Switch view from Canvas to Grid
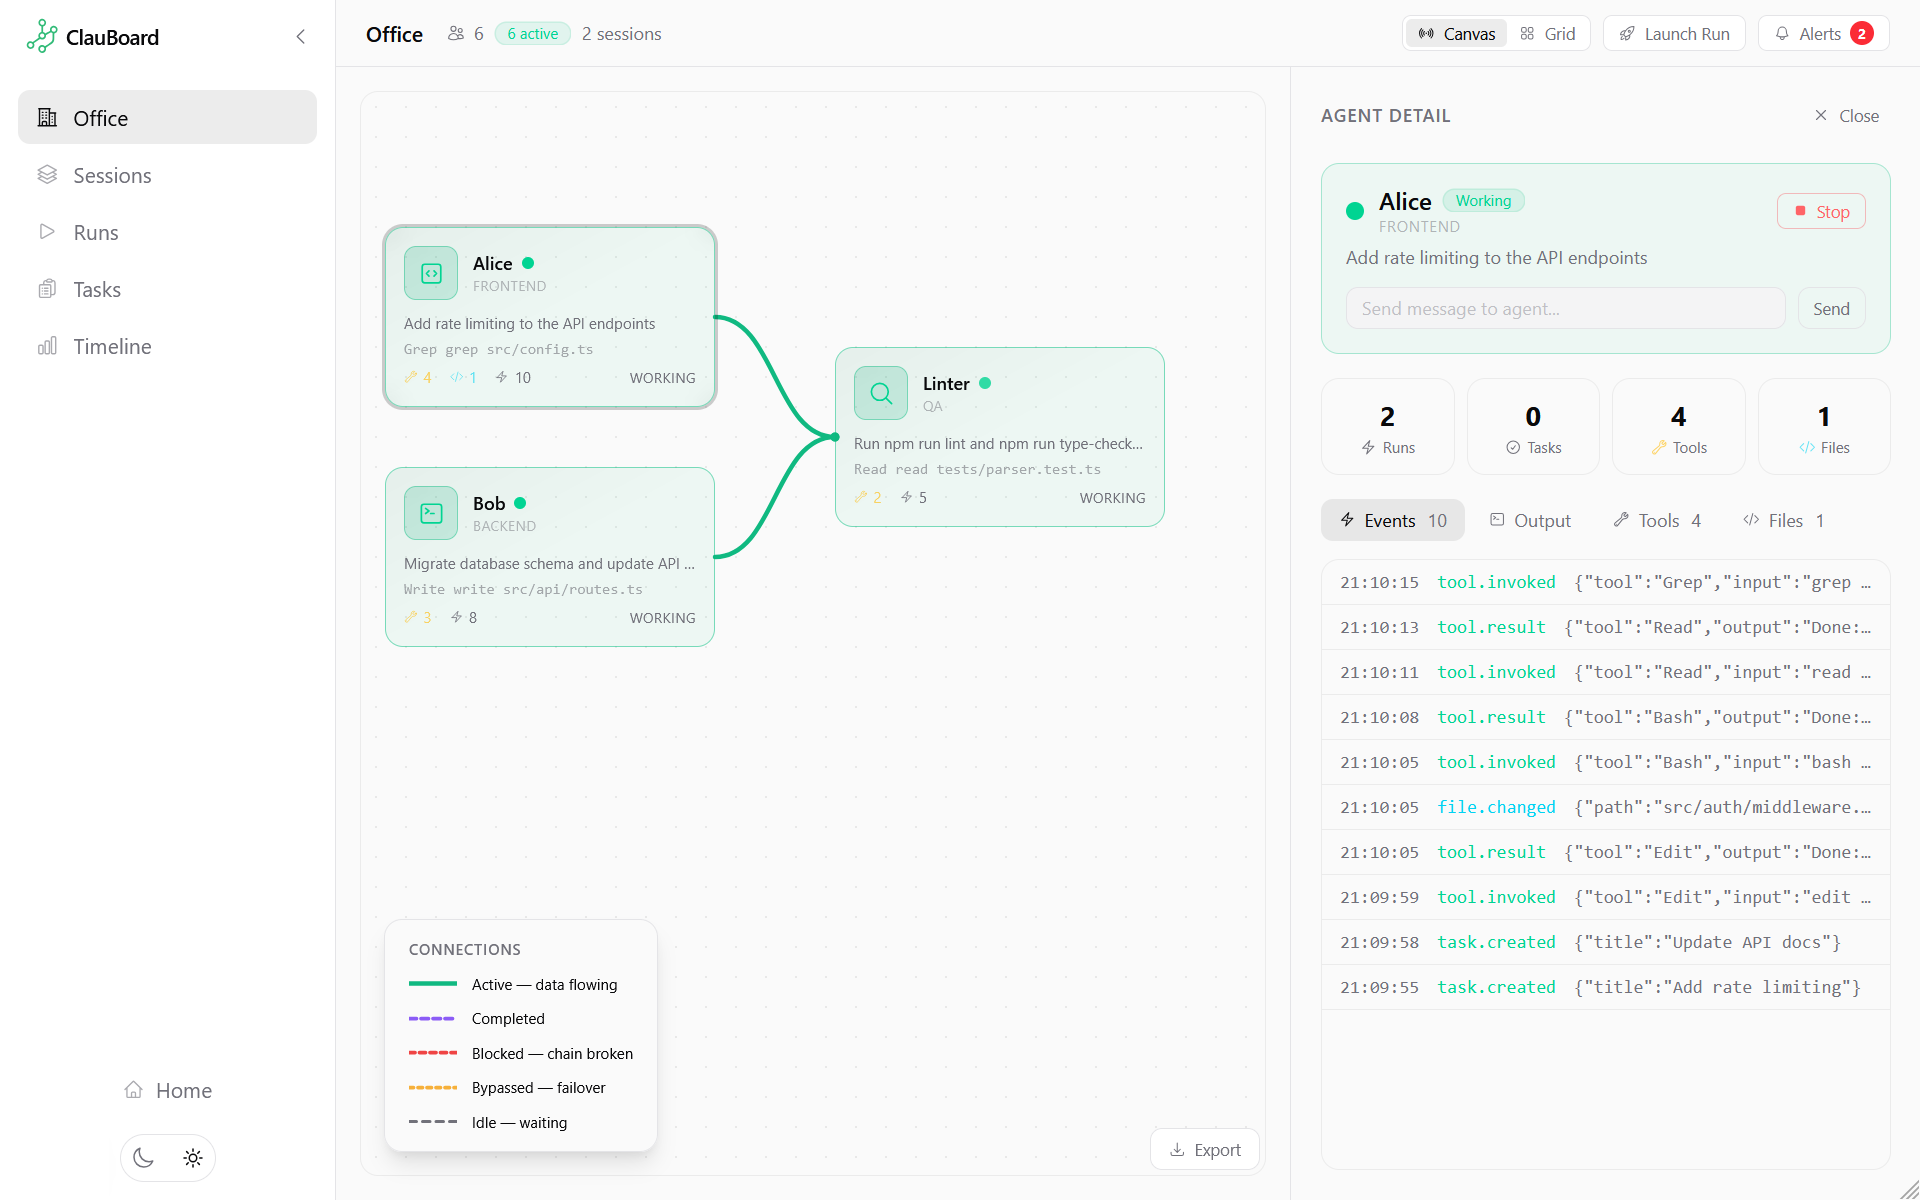1920x1200 pixels. click(1548, 33)
